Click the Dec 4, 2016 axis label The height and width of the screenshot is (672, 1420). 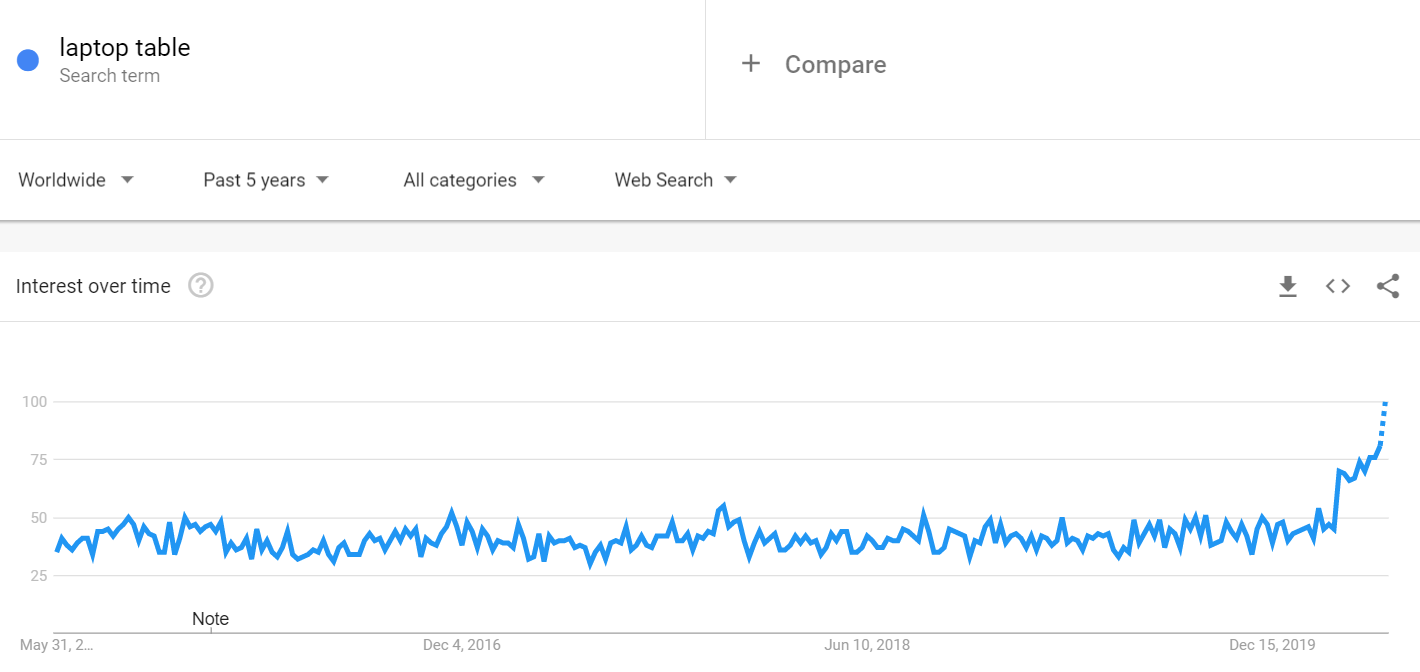click(x=462, y=645)
